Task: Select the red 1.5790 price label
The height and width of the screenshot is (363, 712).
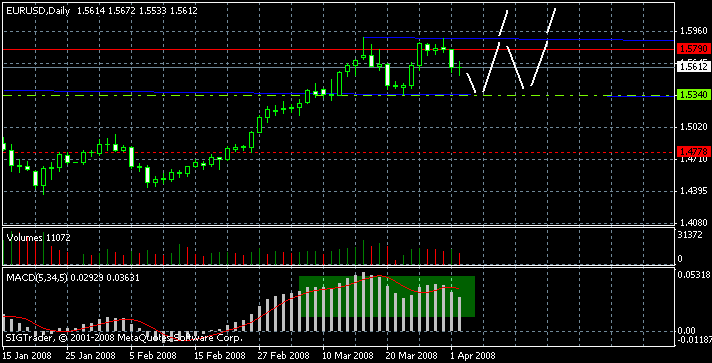Action: coord(693,48)
